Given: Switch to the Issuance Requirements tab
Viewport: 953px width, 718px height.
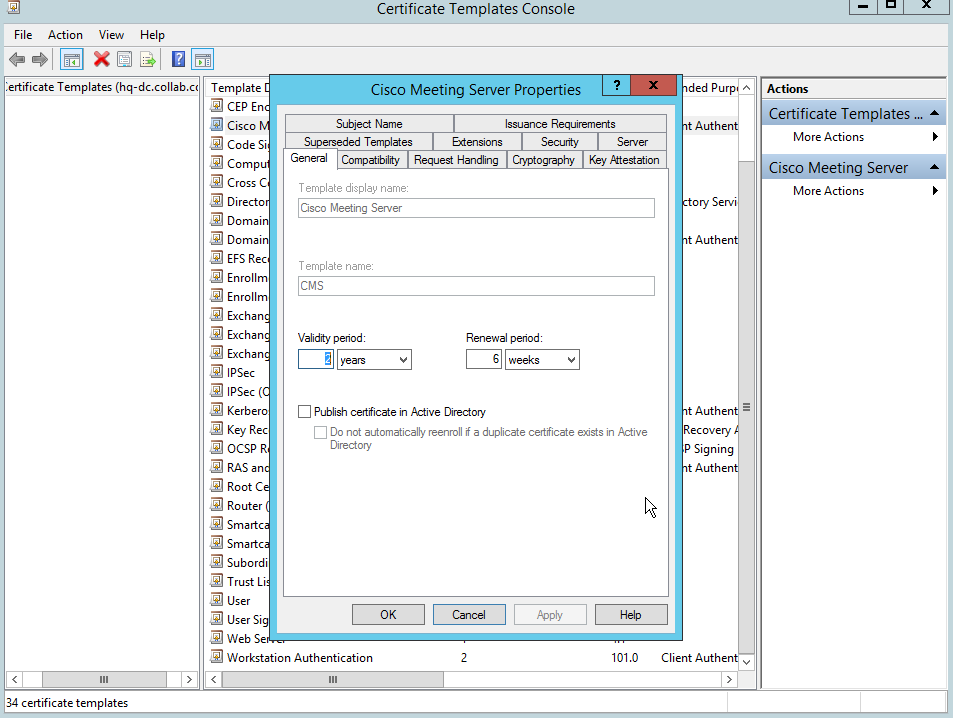Looking at the screenshot, I should [x=560, y=123].
